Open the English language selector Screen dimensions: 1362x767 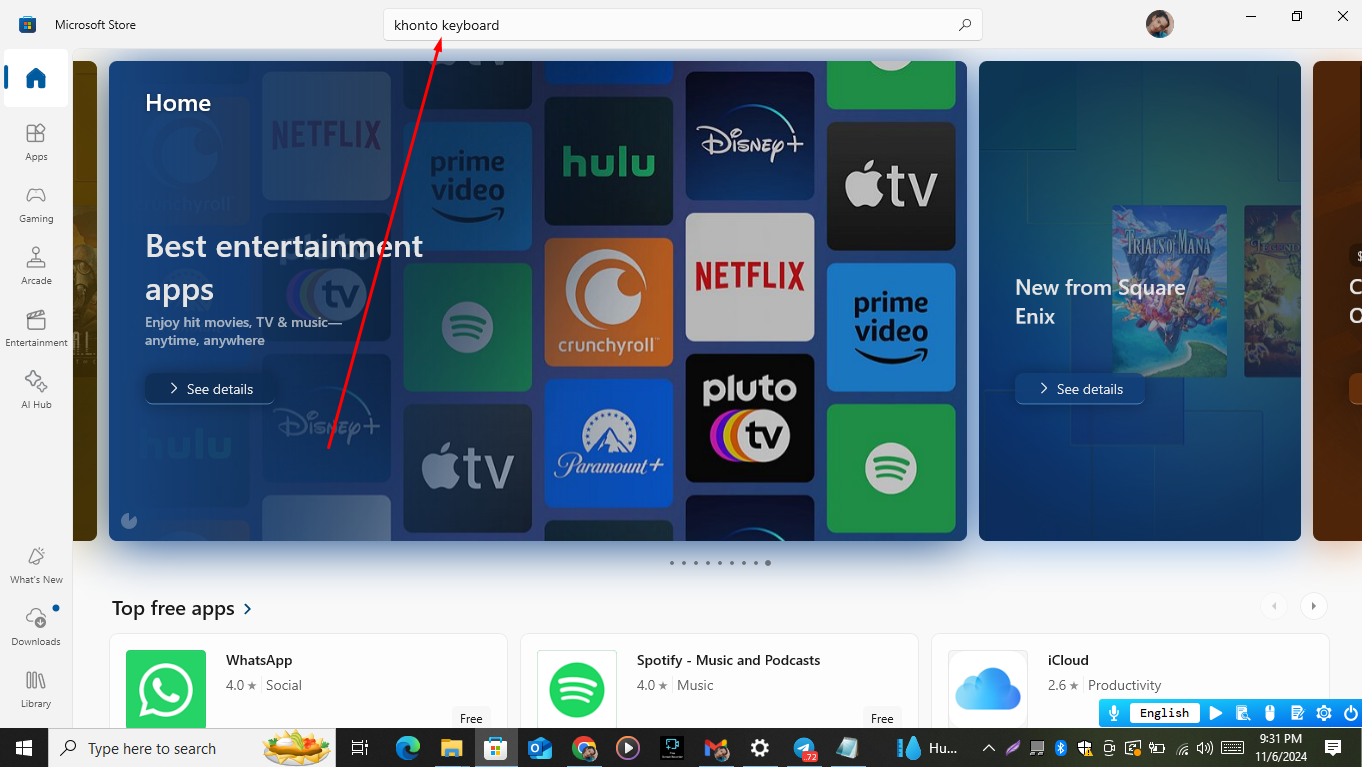point(1164,713)
